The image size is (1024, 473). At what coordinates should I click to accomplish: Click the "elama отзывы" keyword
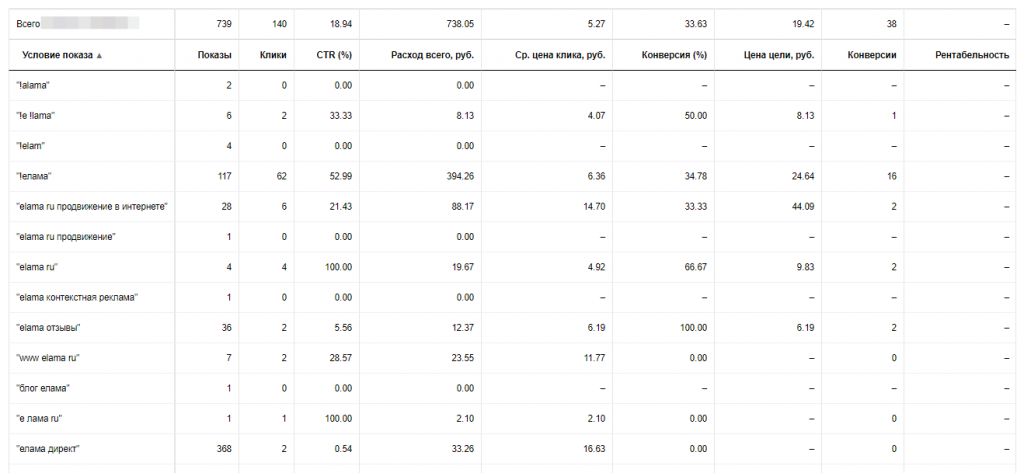48,327
